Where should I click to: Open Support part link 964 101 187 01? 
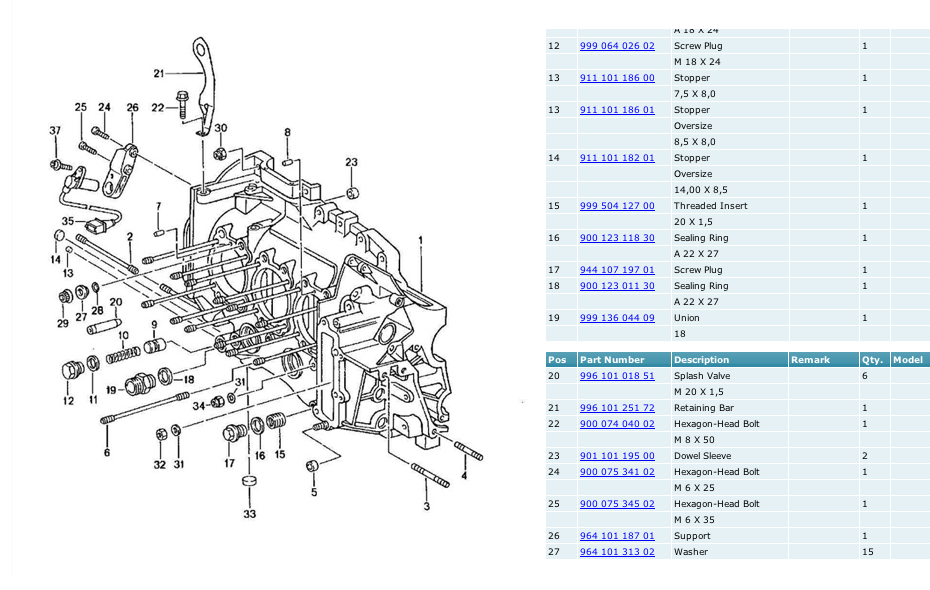pyautogui.click(x=617, y=536)
